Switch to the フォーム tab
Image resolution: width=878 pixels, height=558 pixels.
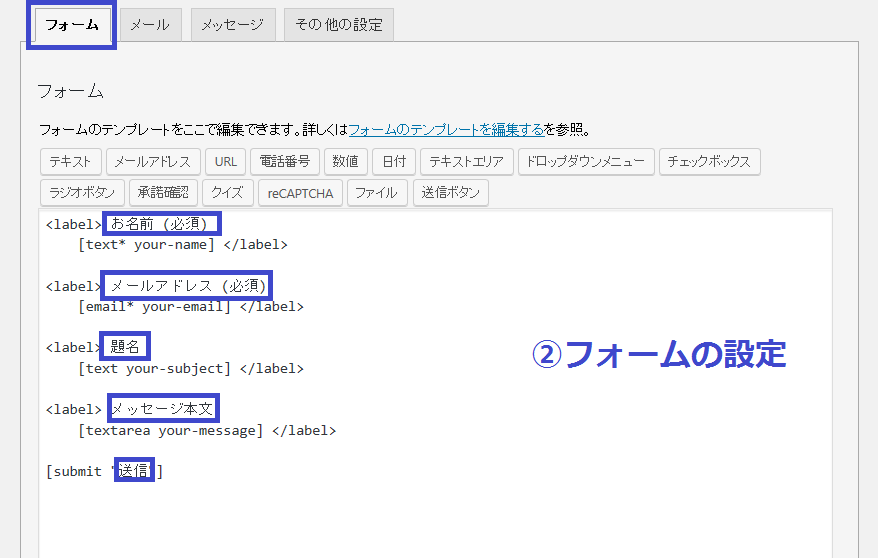[x=71, y=25]
